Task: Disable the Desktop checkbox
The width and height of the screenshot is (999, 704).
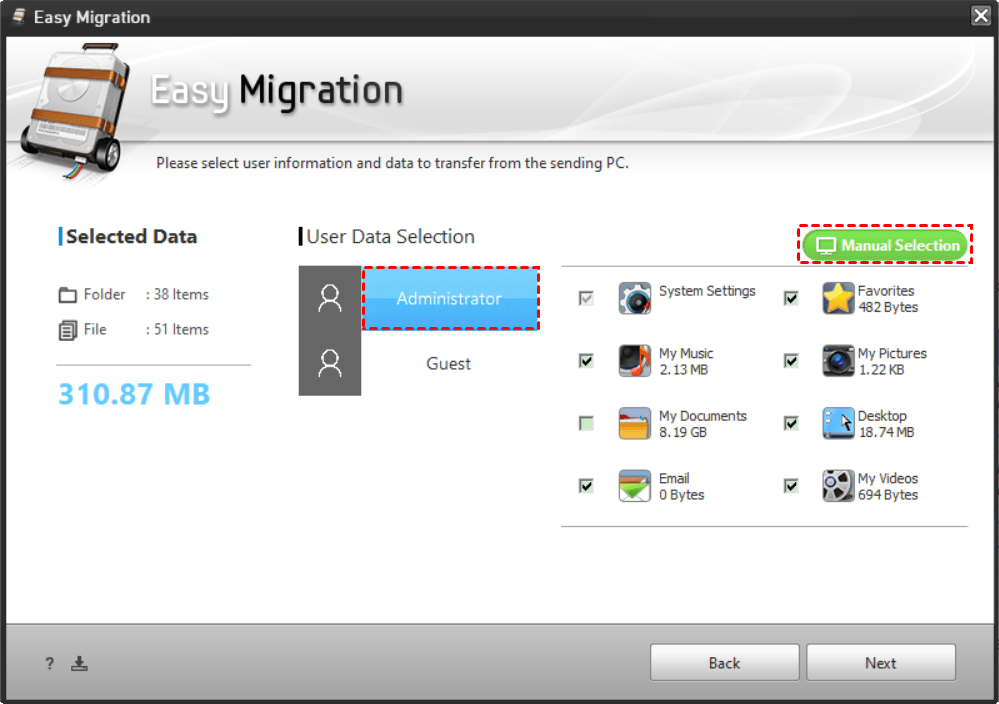Action: click(x=791, y=424)
